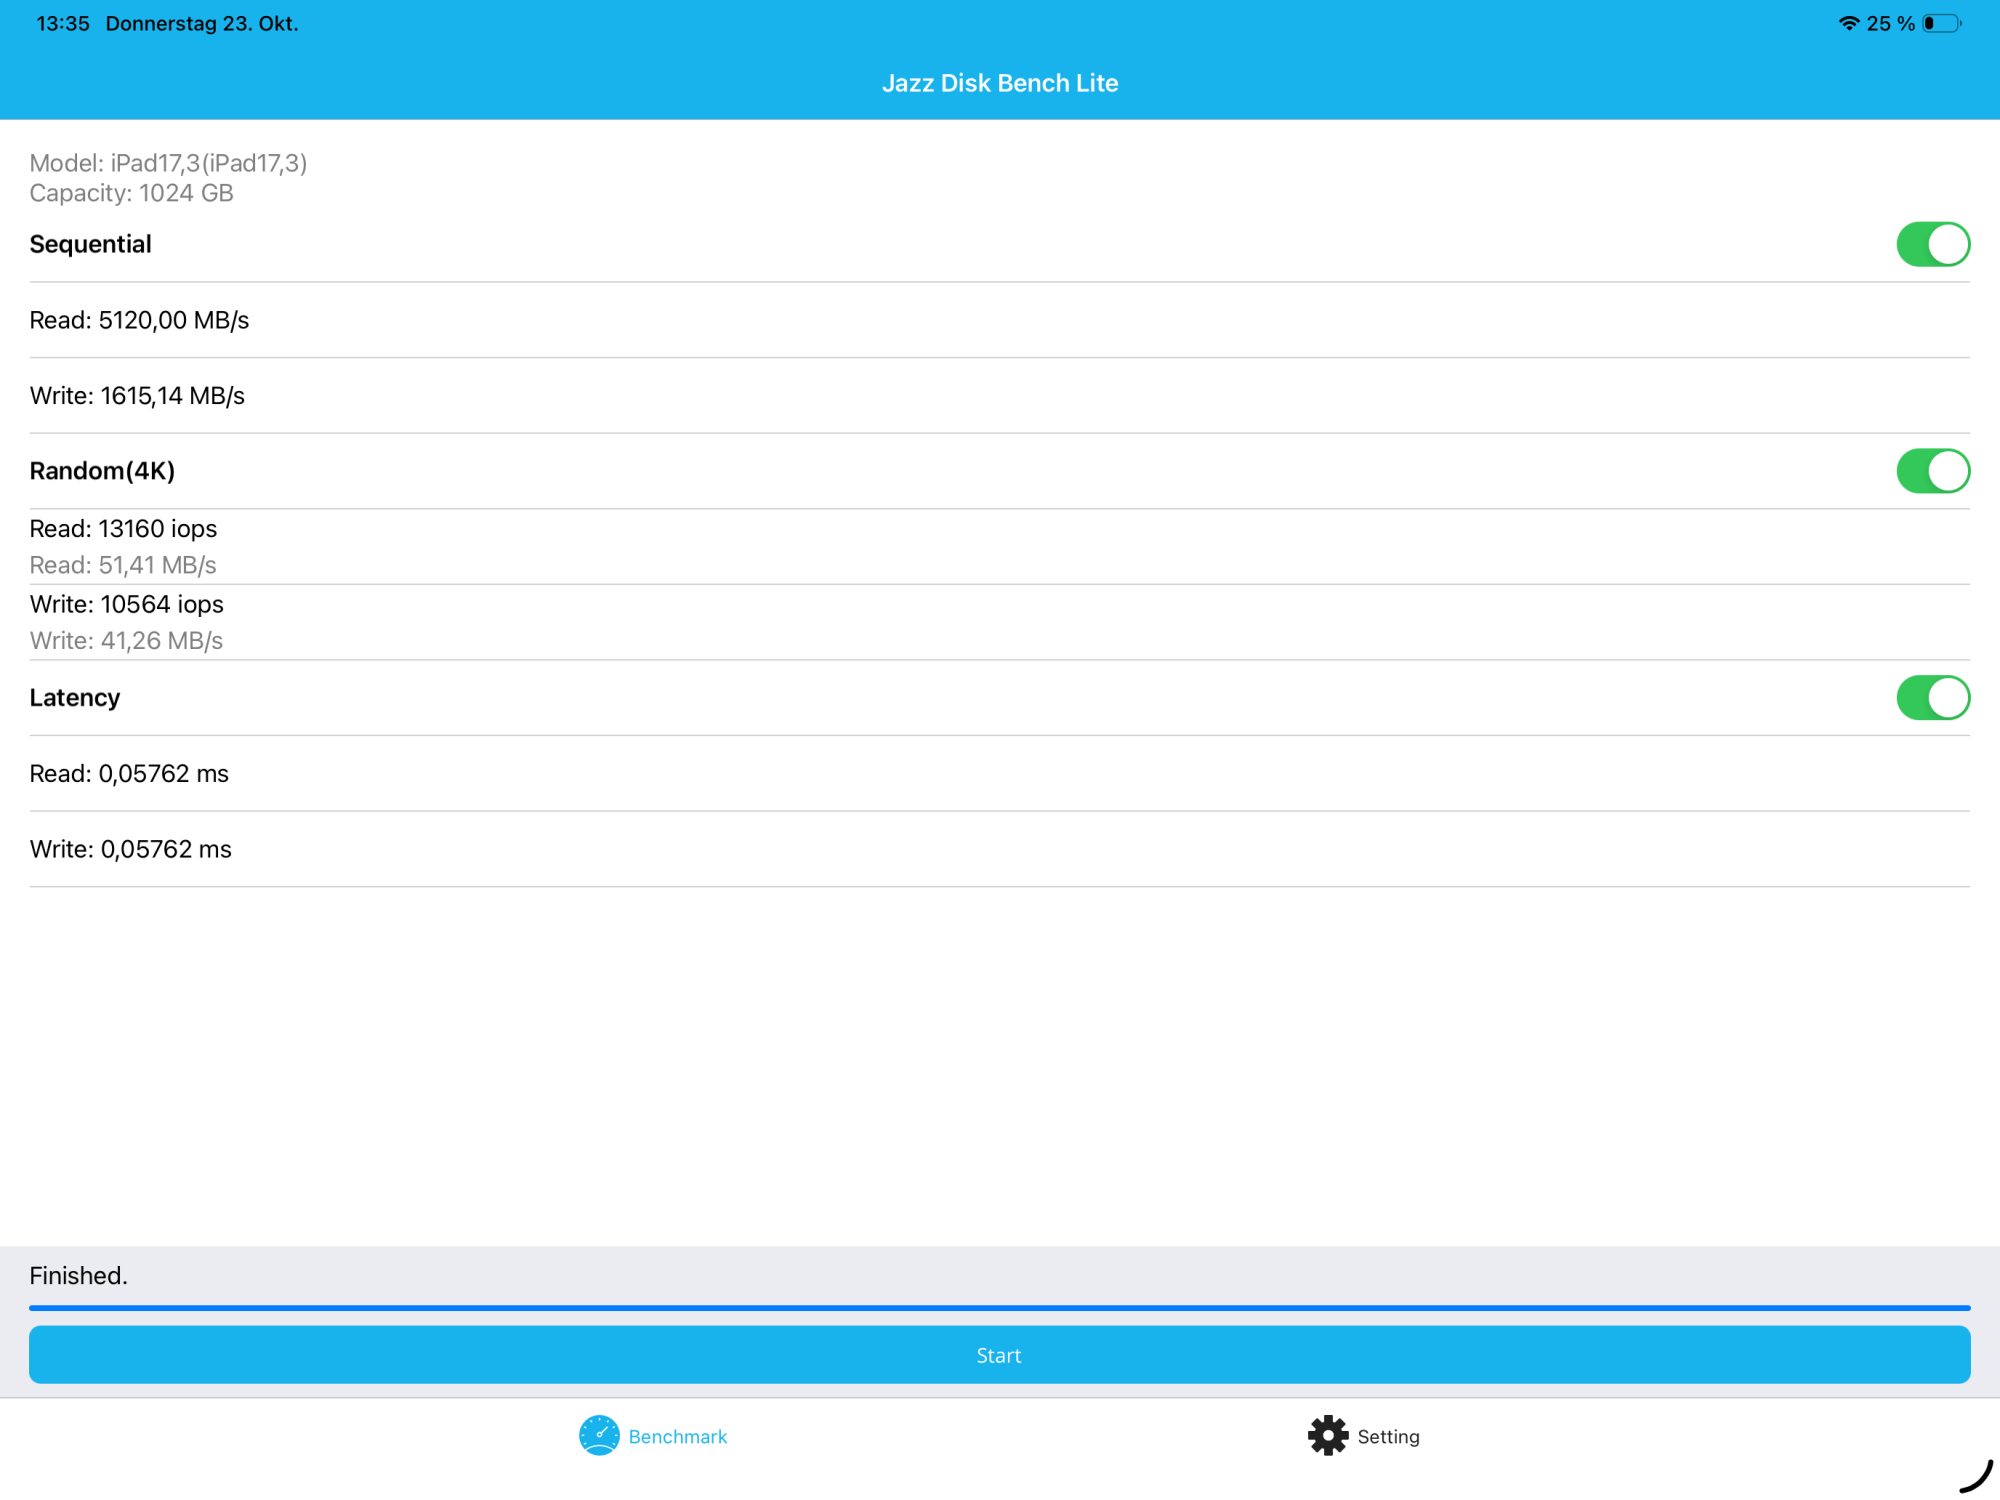The height and width of the screenshot is (1500, 2000).
Task: Click the blue progress bar
Action: point(1000,1307)
